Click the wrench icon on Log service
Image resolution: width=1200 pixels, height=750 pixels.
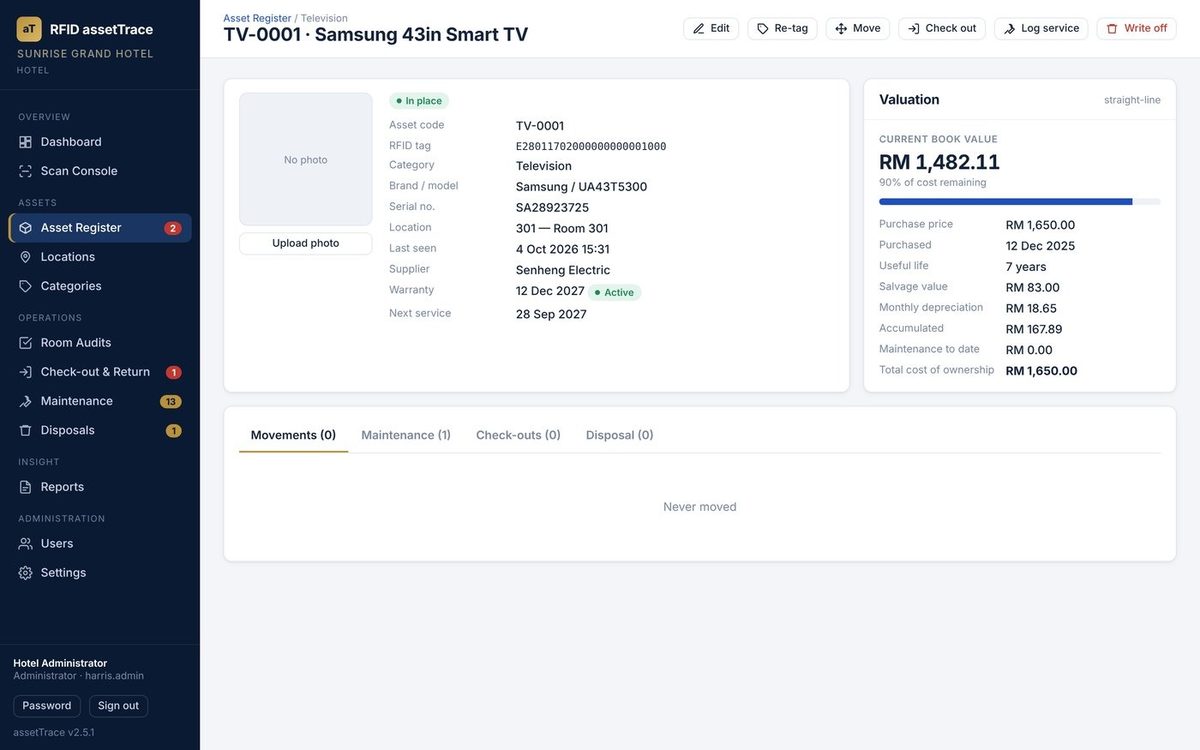1009,29
